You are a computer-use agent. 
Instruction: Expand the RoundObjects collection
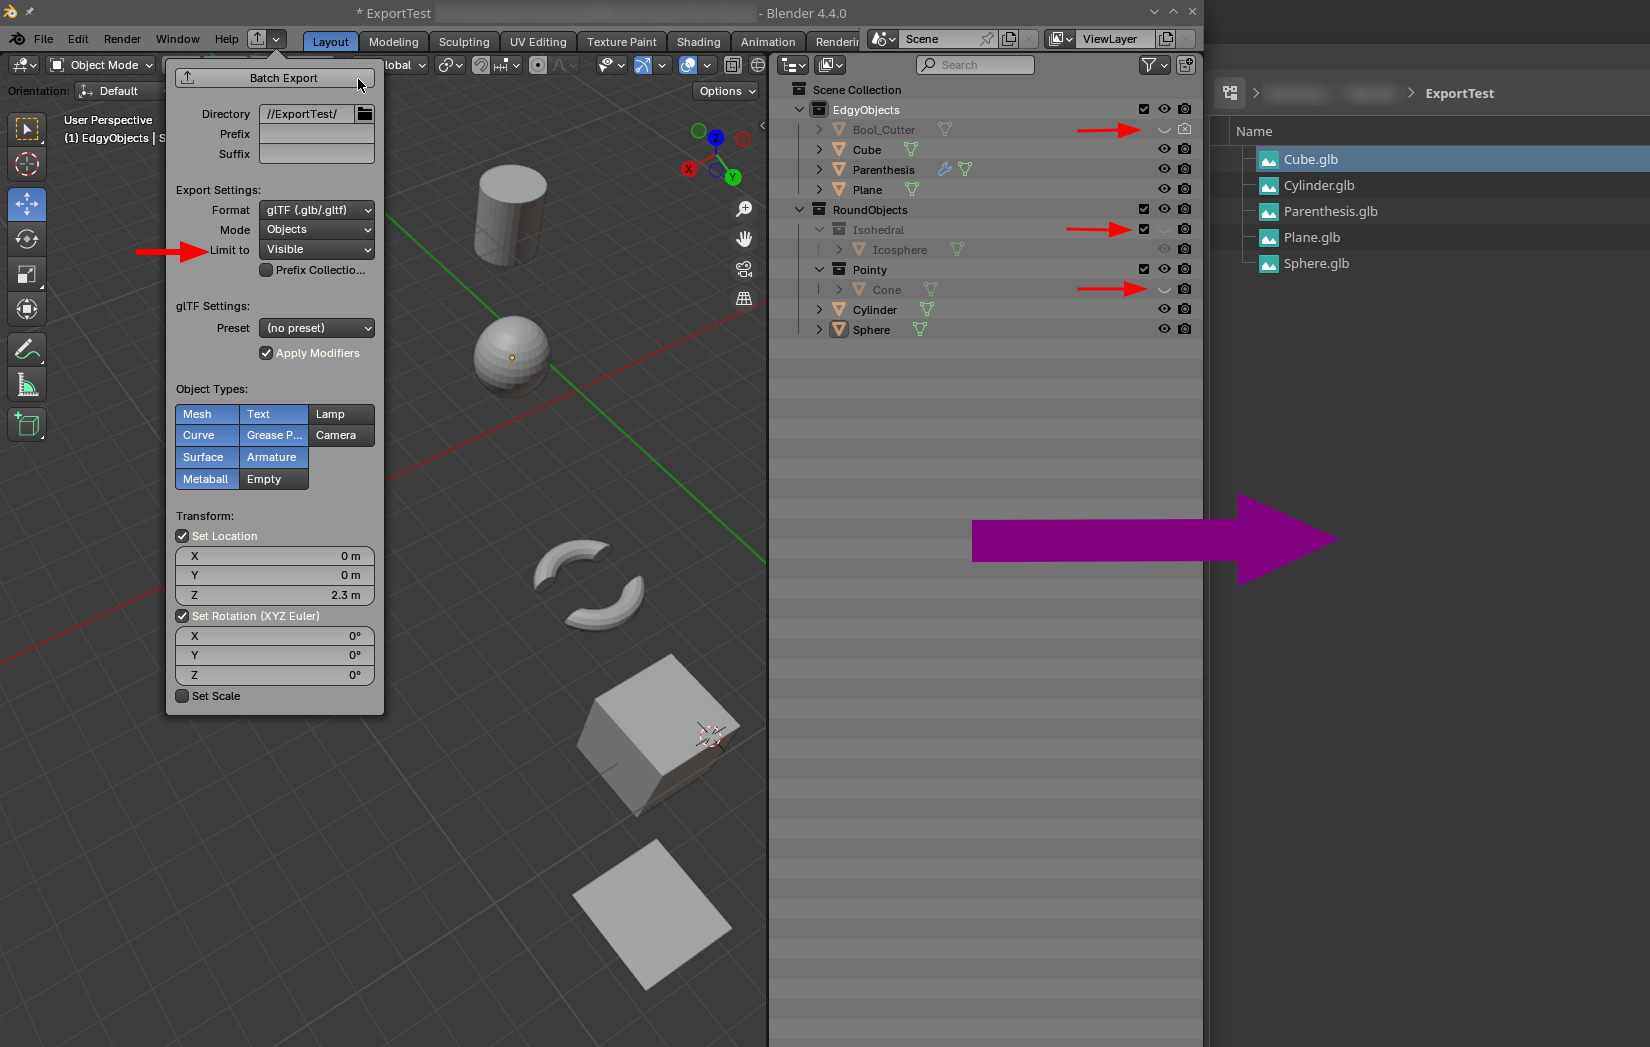tap(799, 209)
